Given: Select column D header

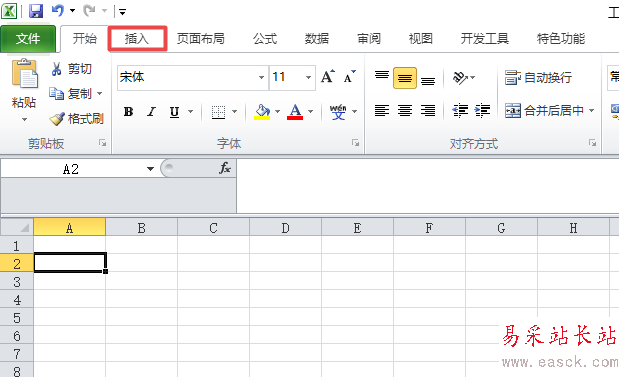Looking at the screenshot, I should tap(285, 228).
